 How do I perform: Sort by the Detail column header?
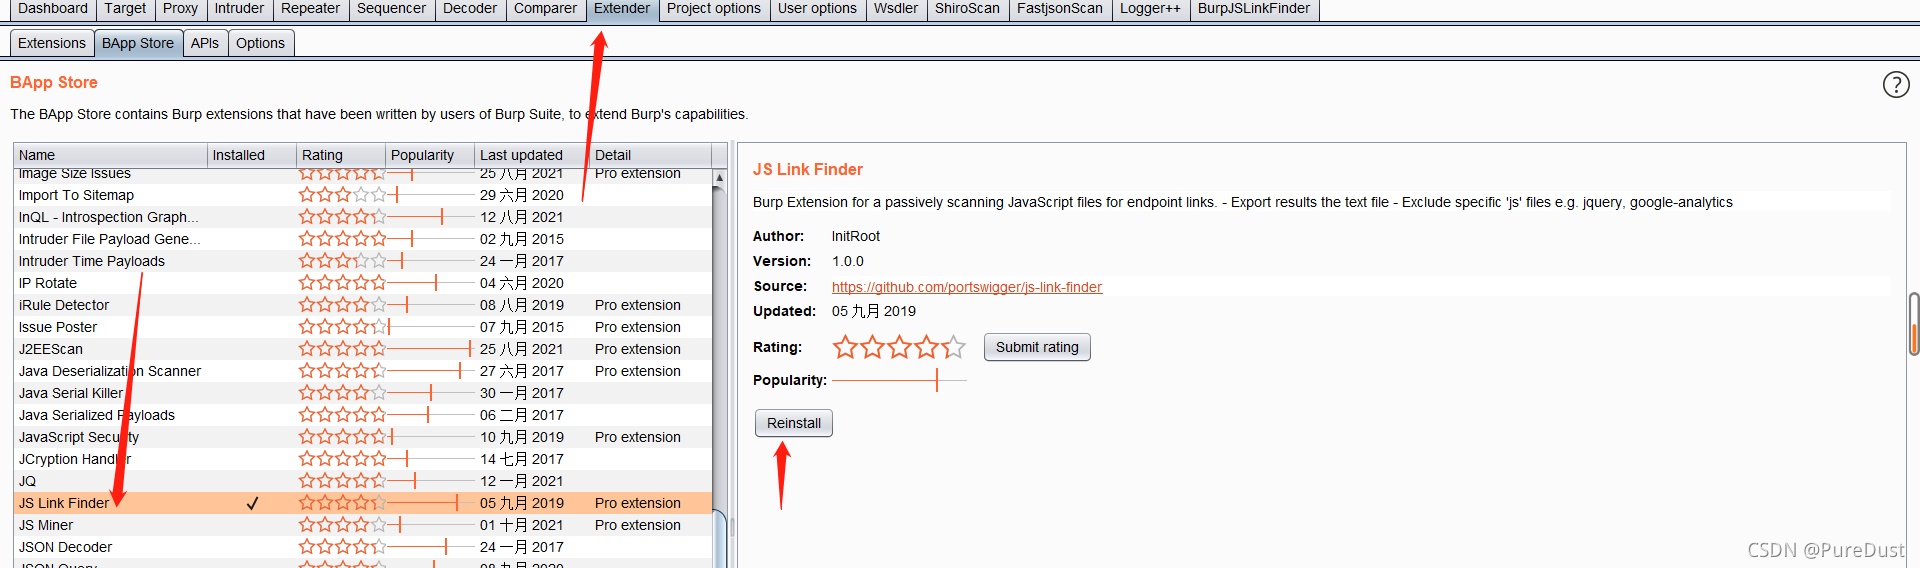pos(650,155)
